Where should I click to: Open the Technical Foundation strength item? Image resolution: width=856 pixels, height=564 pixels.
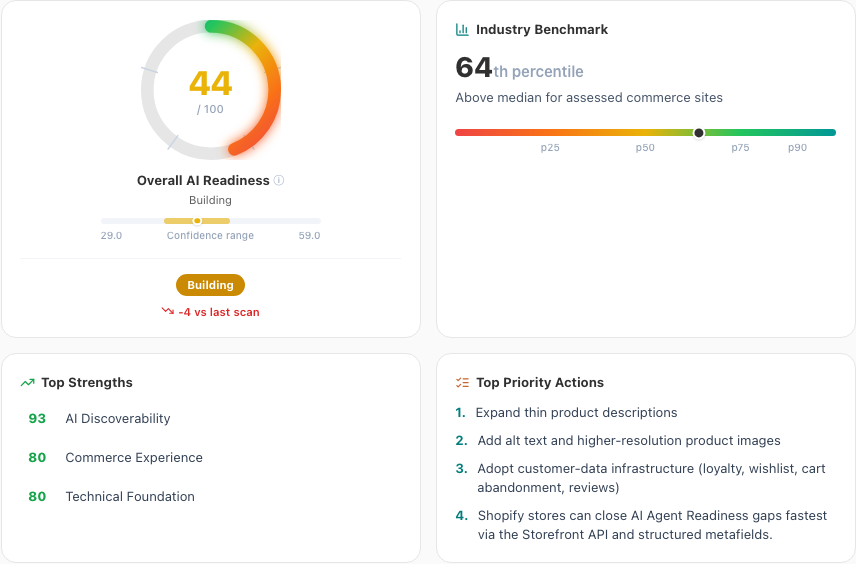coord(111,496)
